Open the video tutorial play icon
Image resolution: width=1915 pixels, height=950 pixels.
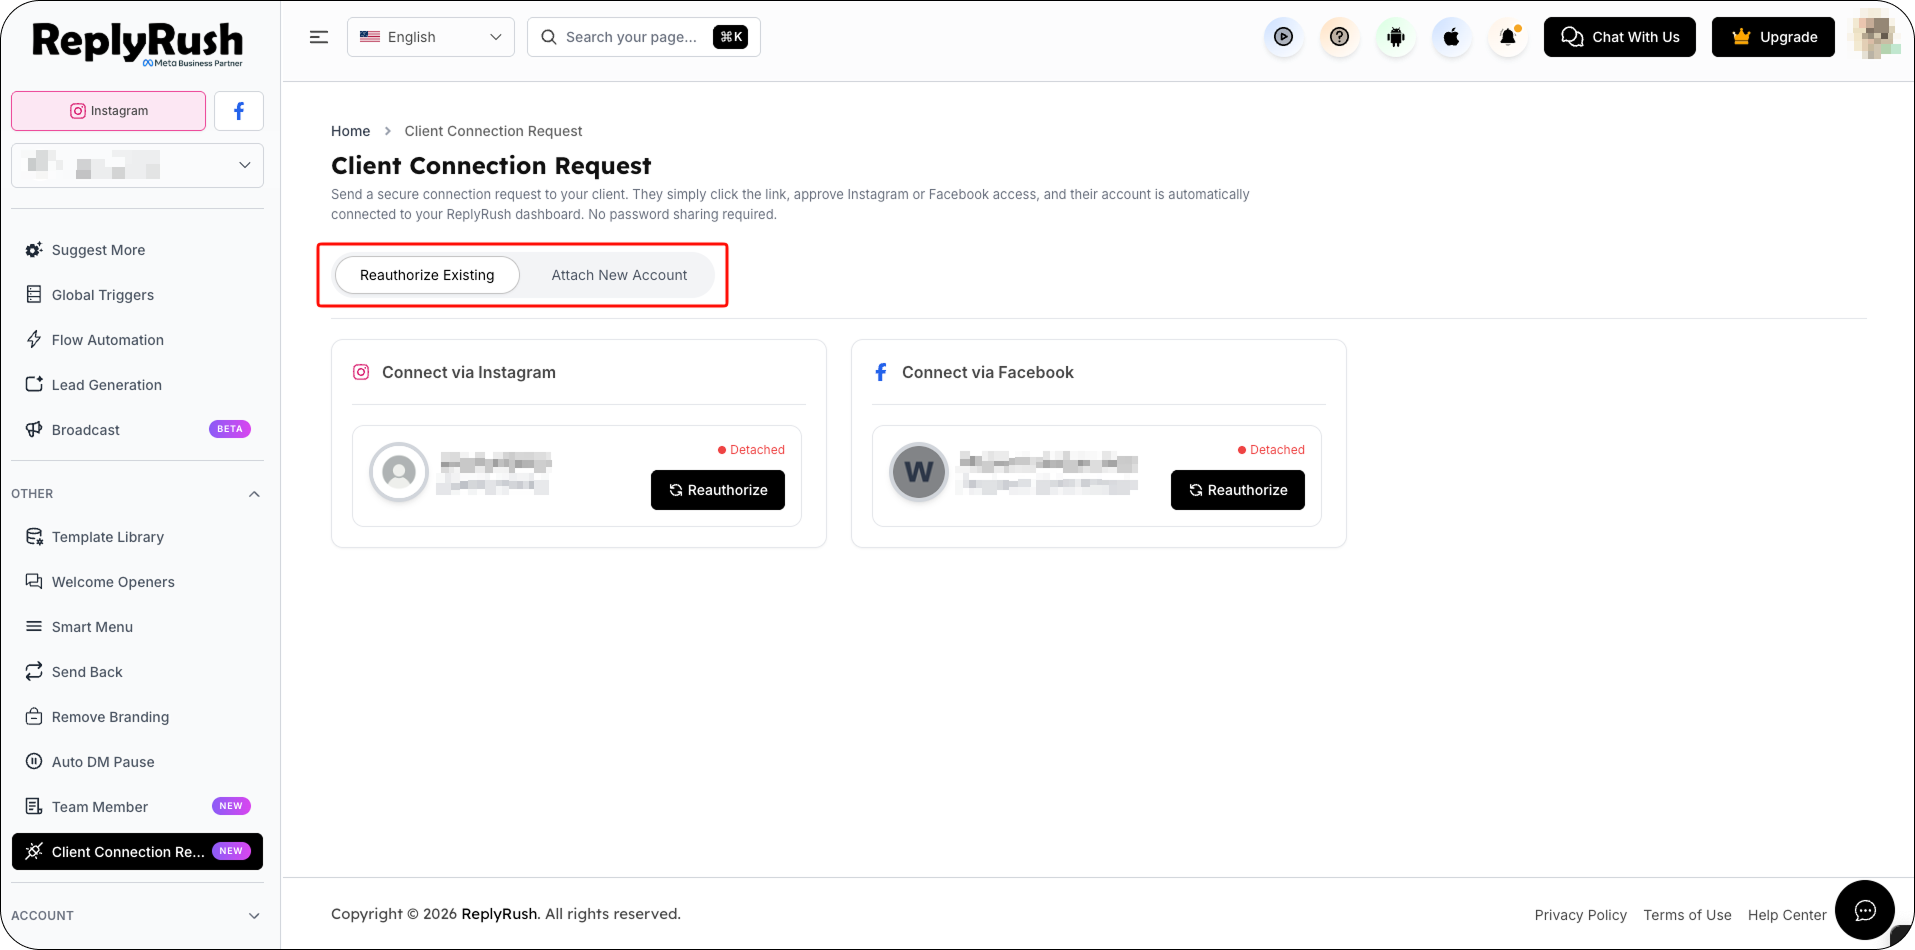1284,37
